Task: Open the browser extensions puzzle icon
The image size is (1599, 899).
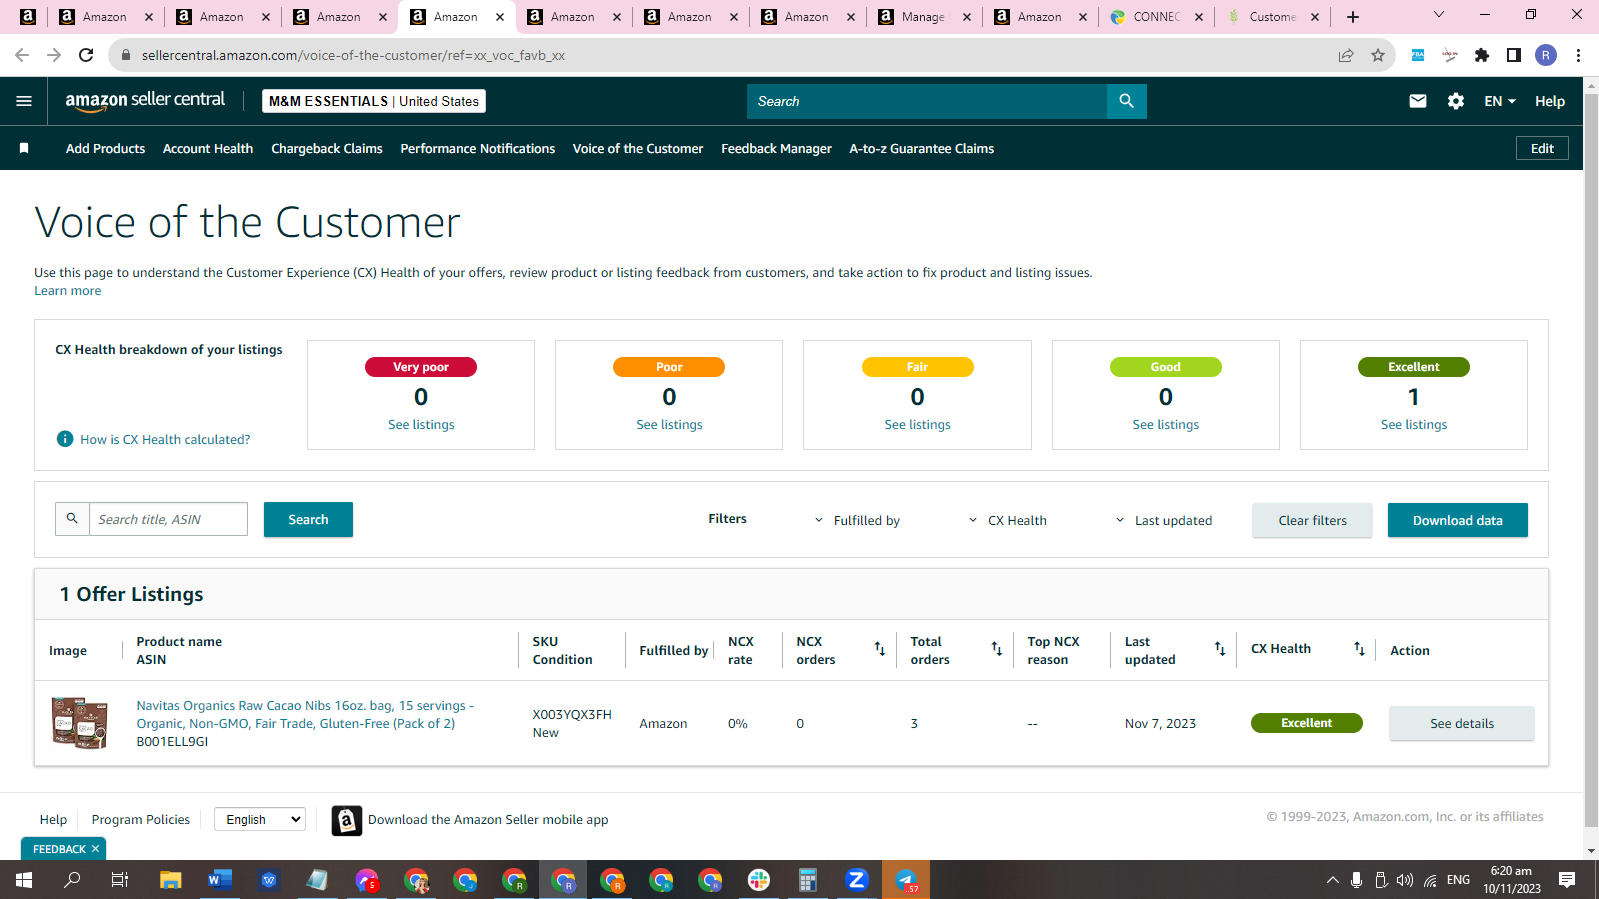Action: [x=1482, y=55]
